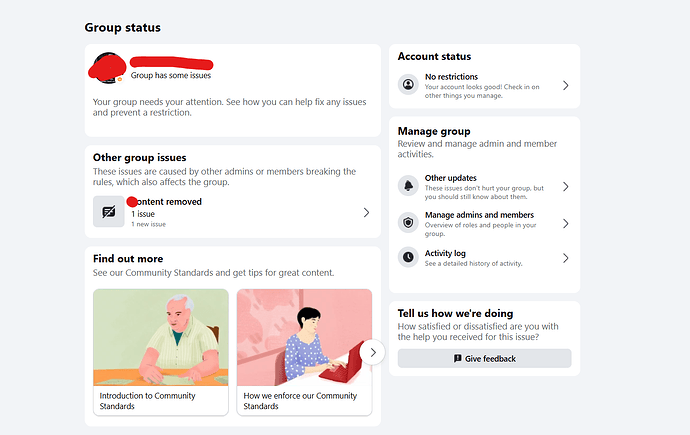
Task: Expand the No restrictions account status arrow
Action: click(566, 85)
